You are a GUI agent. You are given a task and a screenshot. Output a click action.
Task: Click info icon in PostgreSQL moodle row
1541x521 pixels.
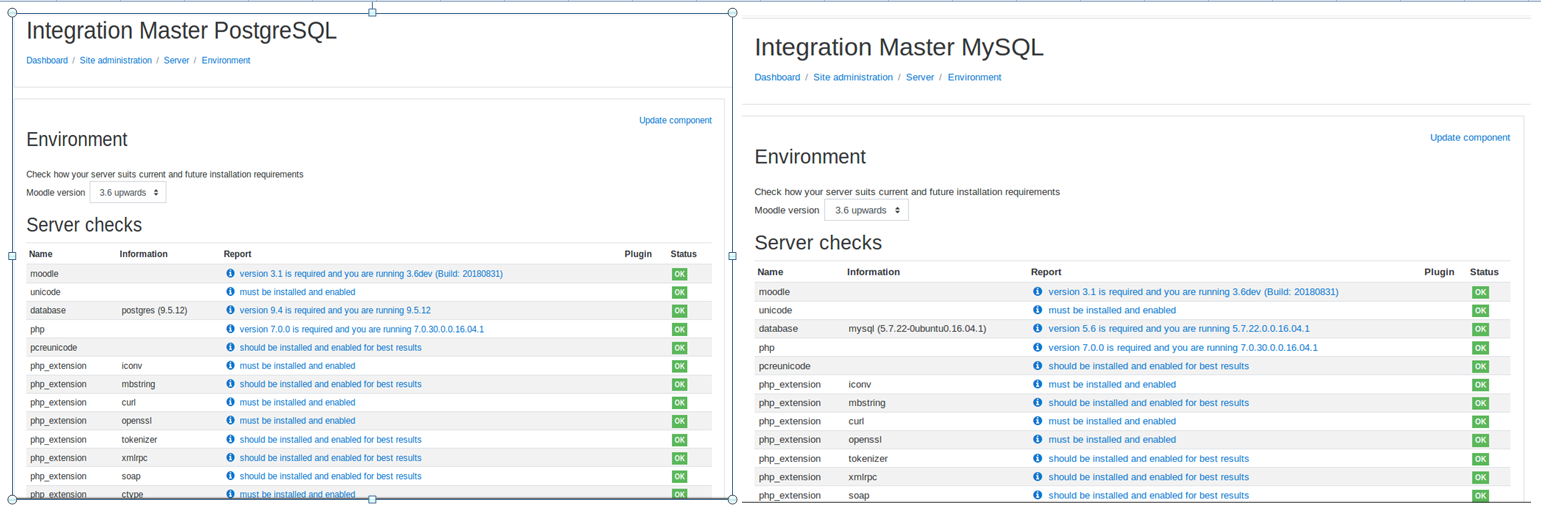coord(230,273)
